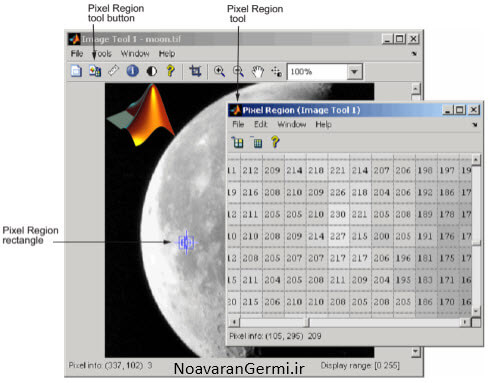Click the pixel cell with value 170
This screenshot has height=383, width=489.
(447, 302)
